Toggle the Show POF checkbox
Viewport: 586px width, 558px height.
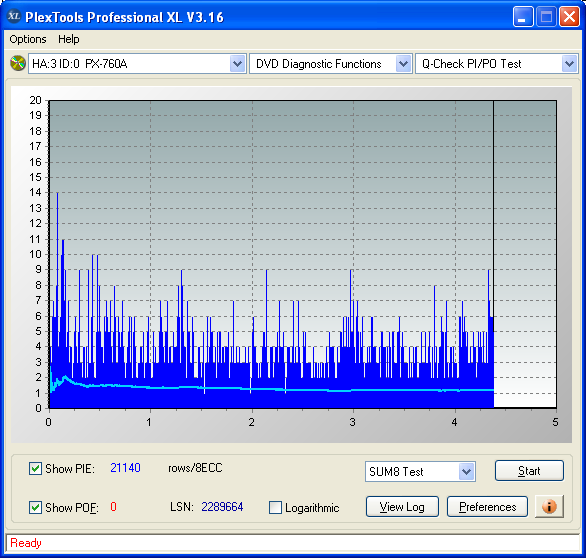point(35,507)
